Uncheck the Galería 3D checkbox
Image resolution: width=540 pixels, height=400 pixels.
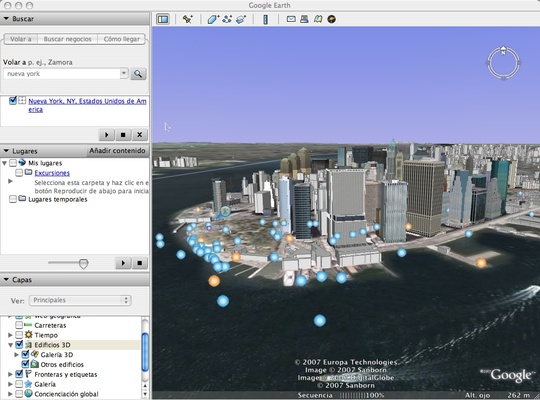[x=25, y=354]
